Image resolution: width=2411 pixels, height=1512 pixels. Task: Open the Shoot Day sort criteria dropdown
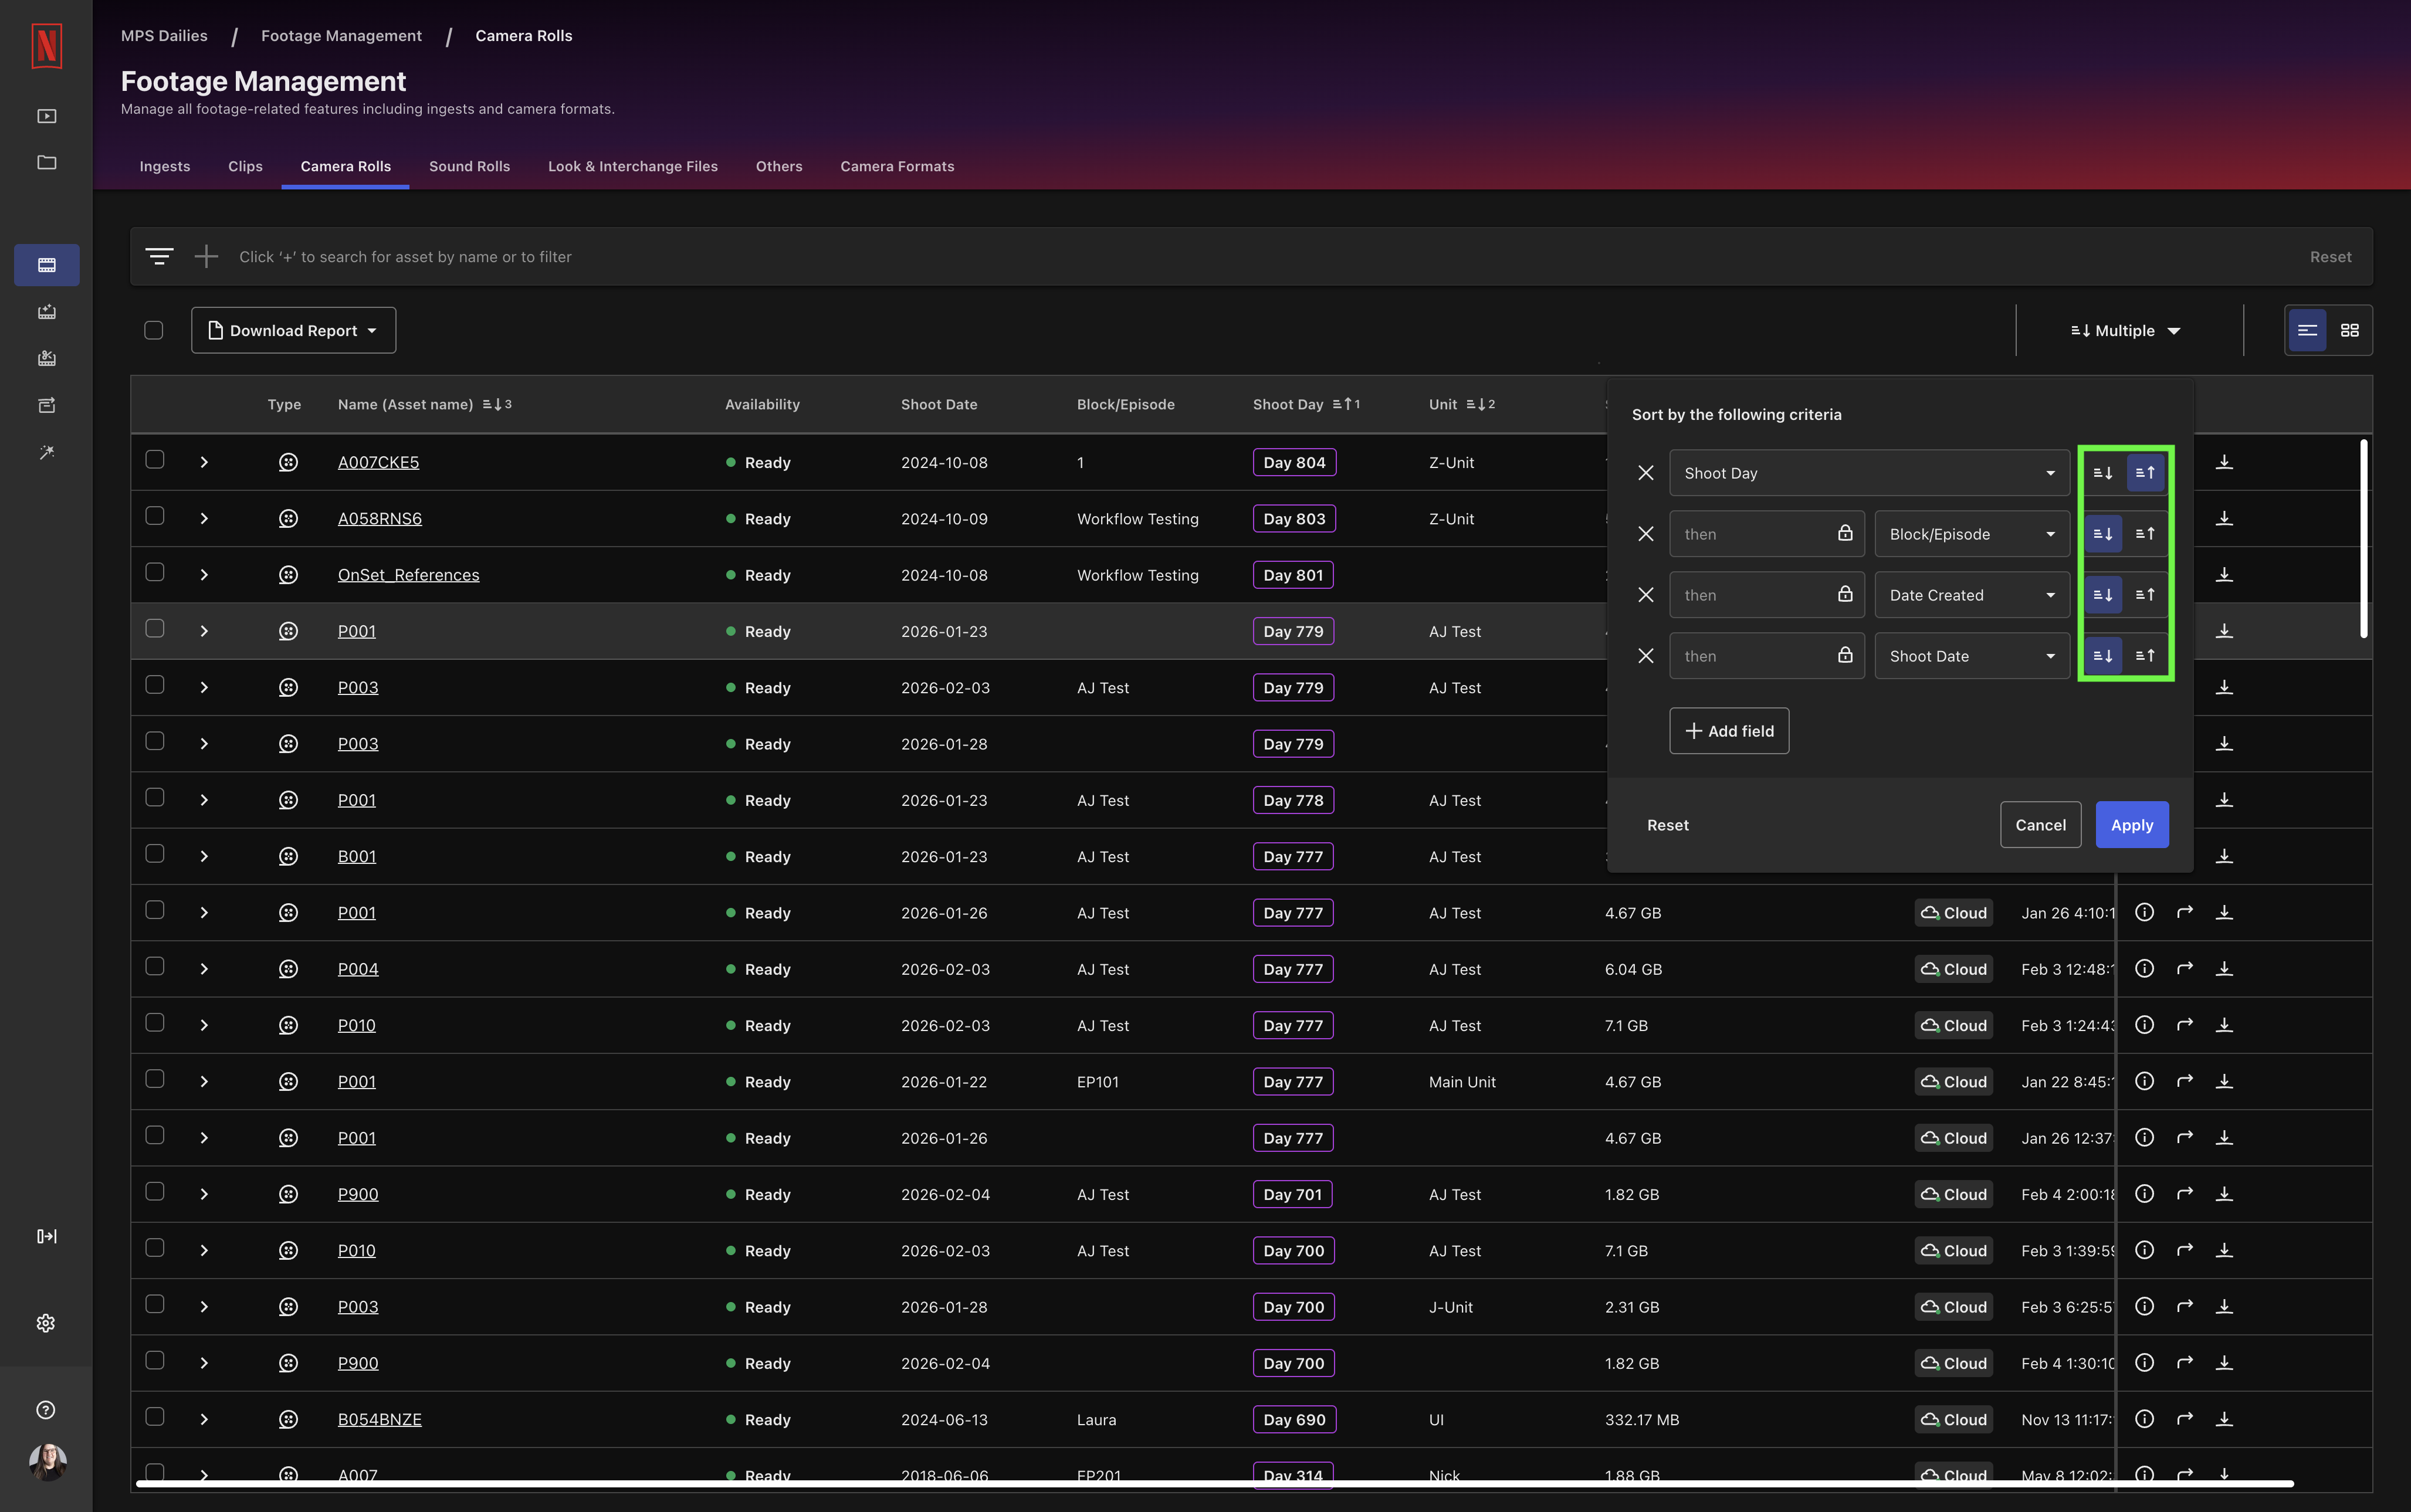coord(1867,472)
